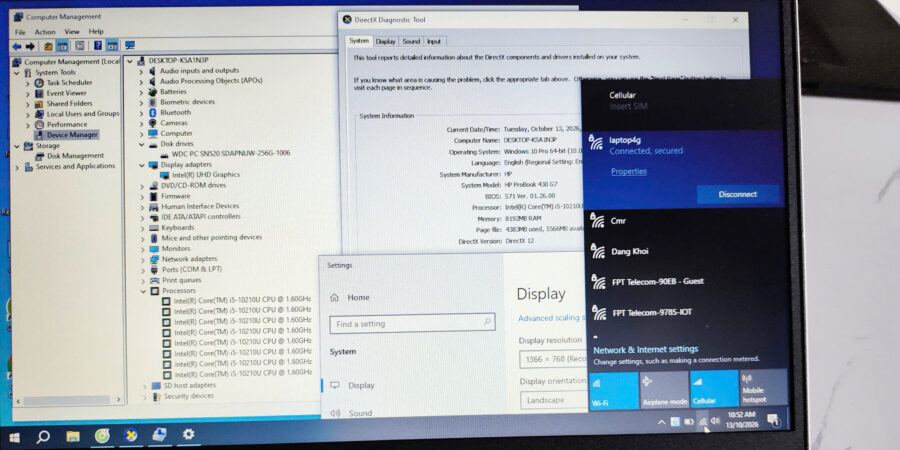Collapse the Storage tree node

(17, 146)
